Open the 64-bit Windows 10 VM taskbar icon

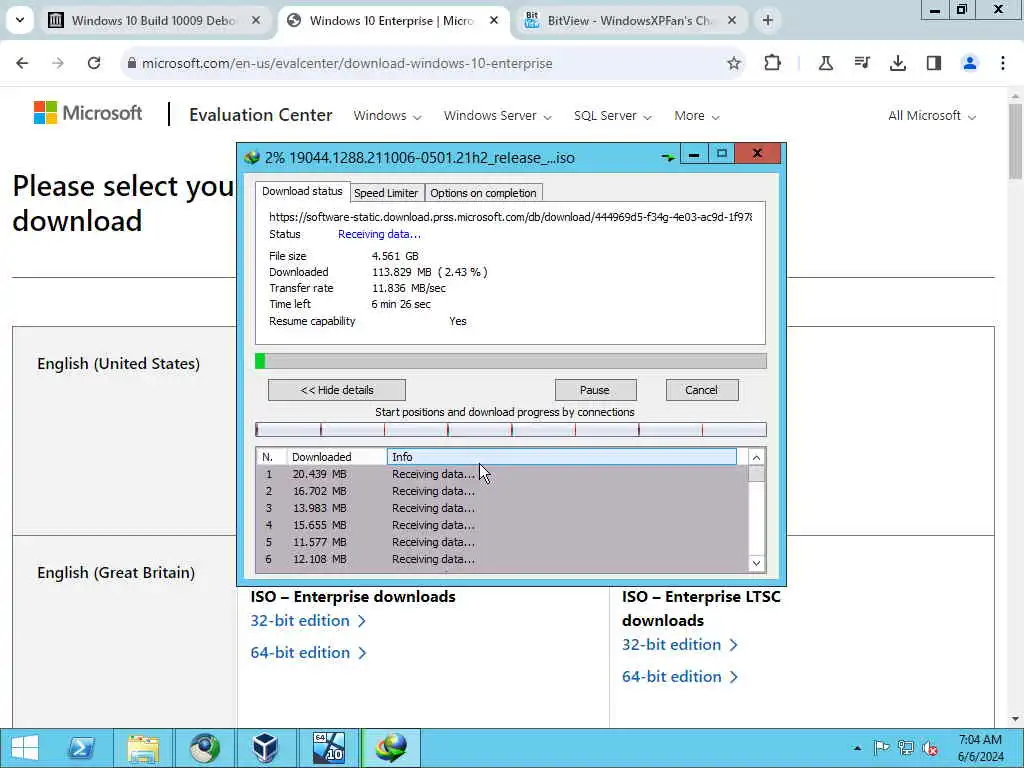click(328, 748)
